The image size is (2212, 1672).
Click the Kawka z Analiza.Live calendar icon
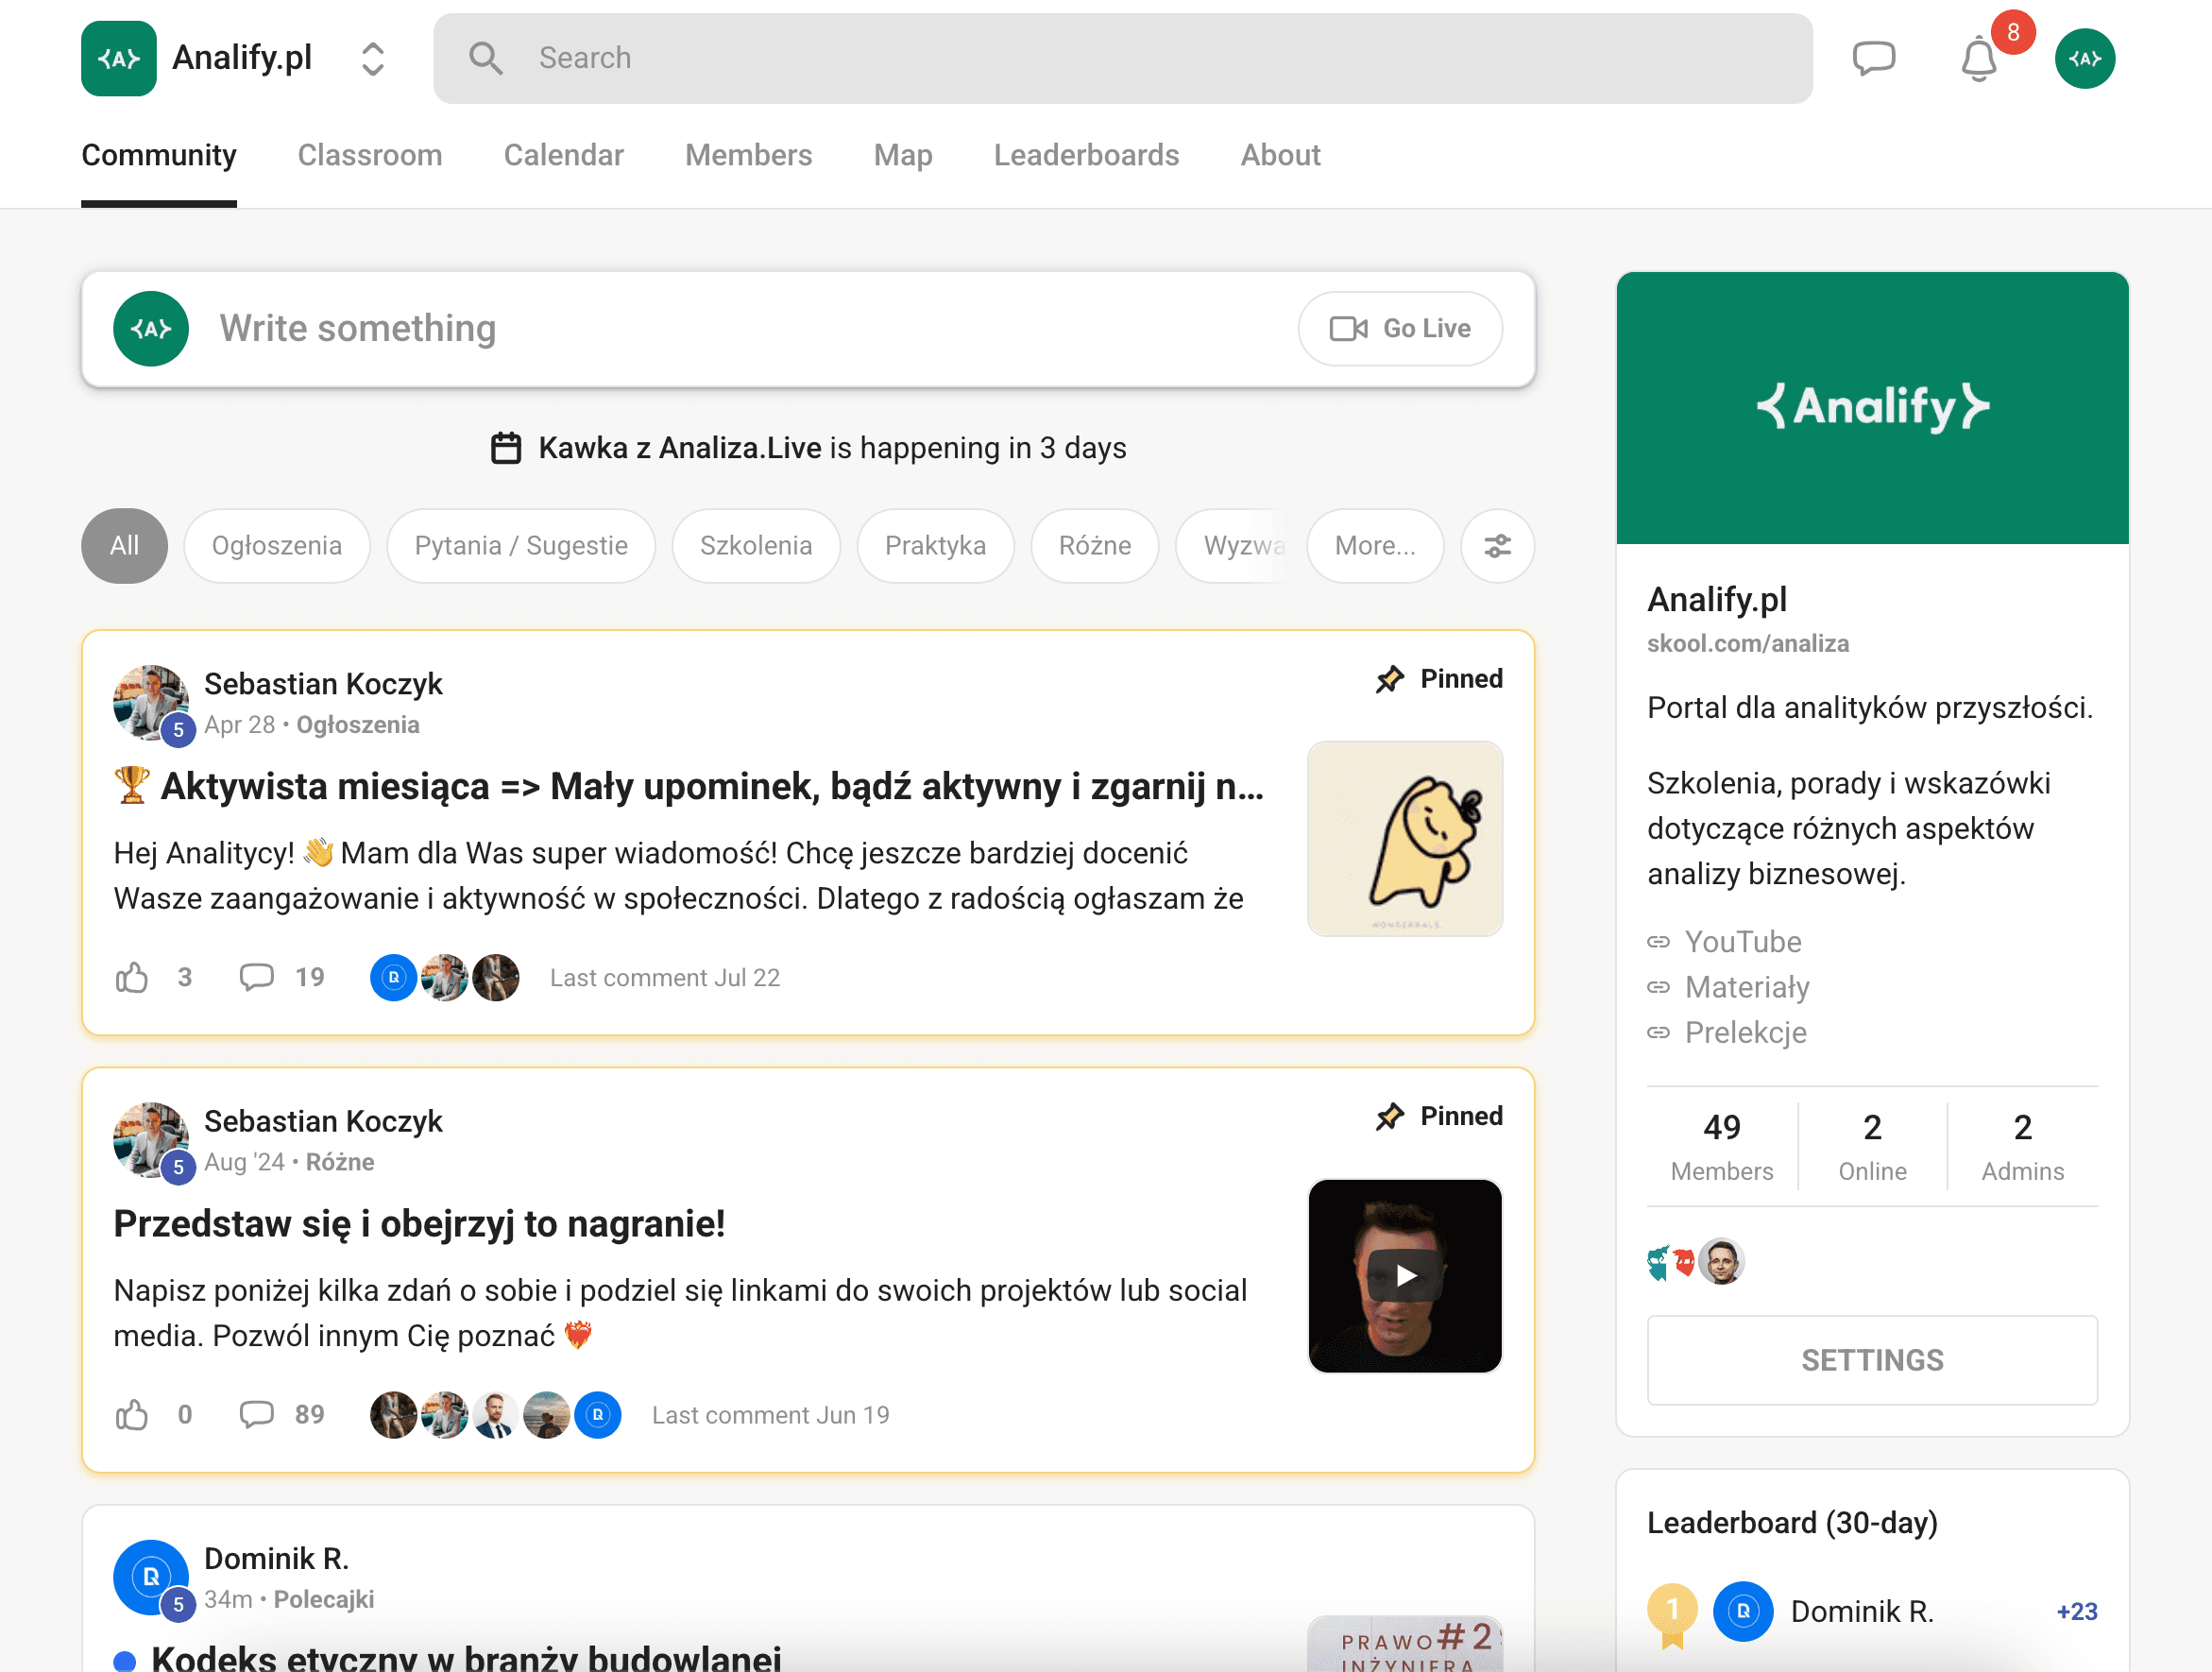tap(506, 448)
